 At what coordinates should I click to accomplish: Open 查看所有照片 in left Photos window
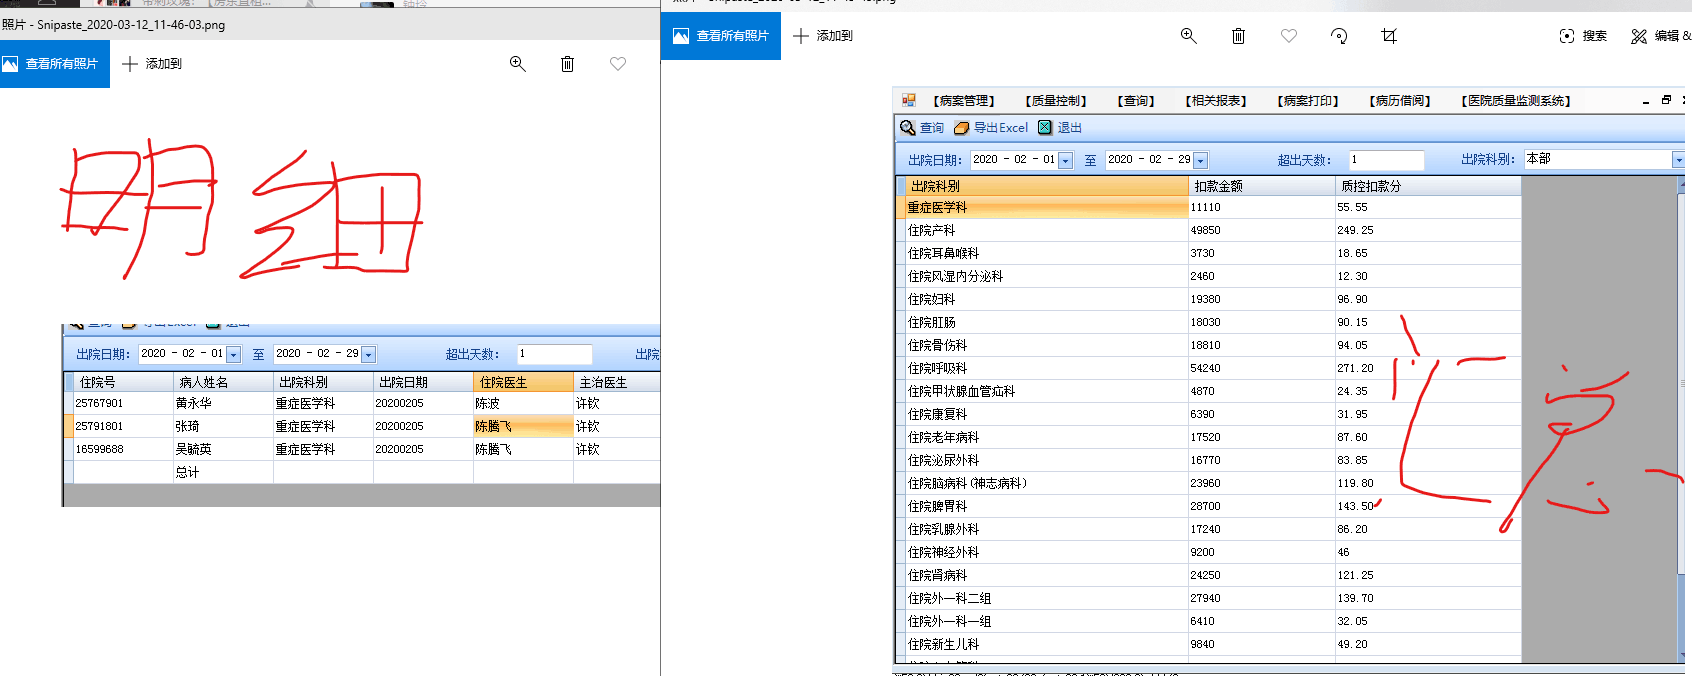54,64
